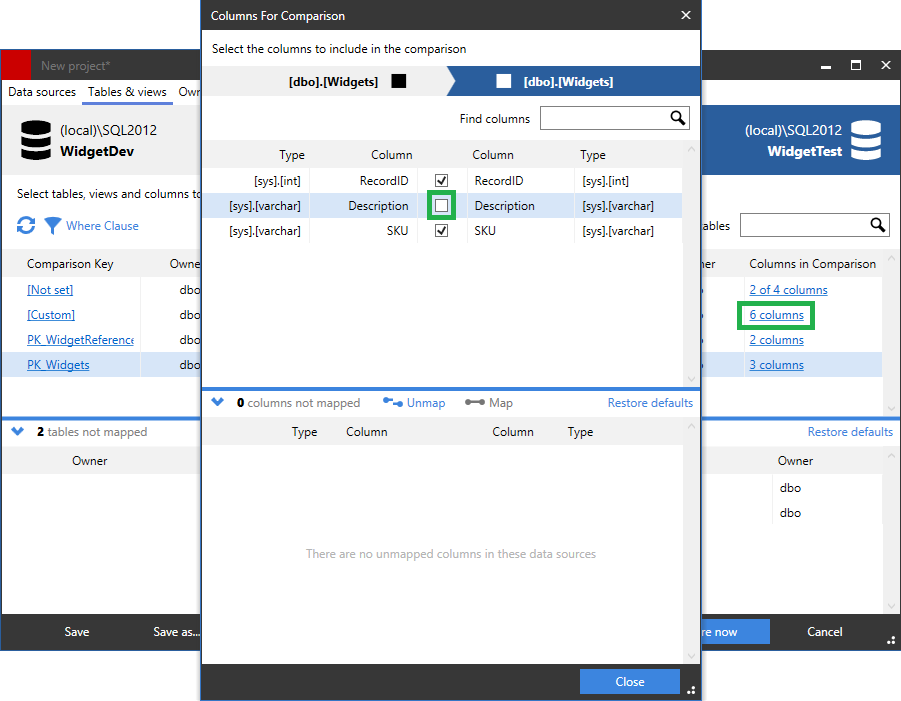Open the 6 columns comparison link
The height and width of the screenshot is (701, 901).
(775, 314)
